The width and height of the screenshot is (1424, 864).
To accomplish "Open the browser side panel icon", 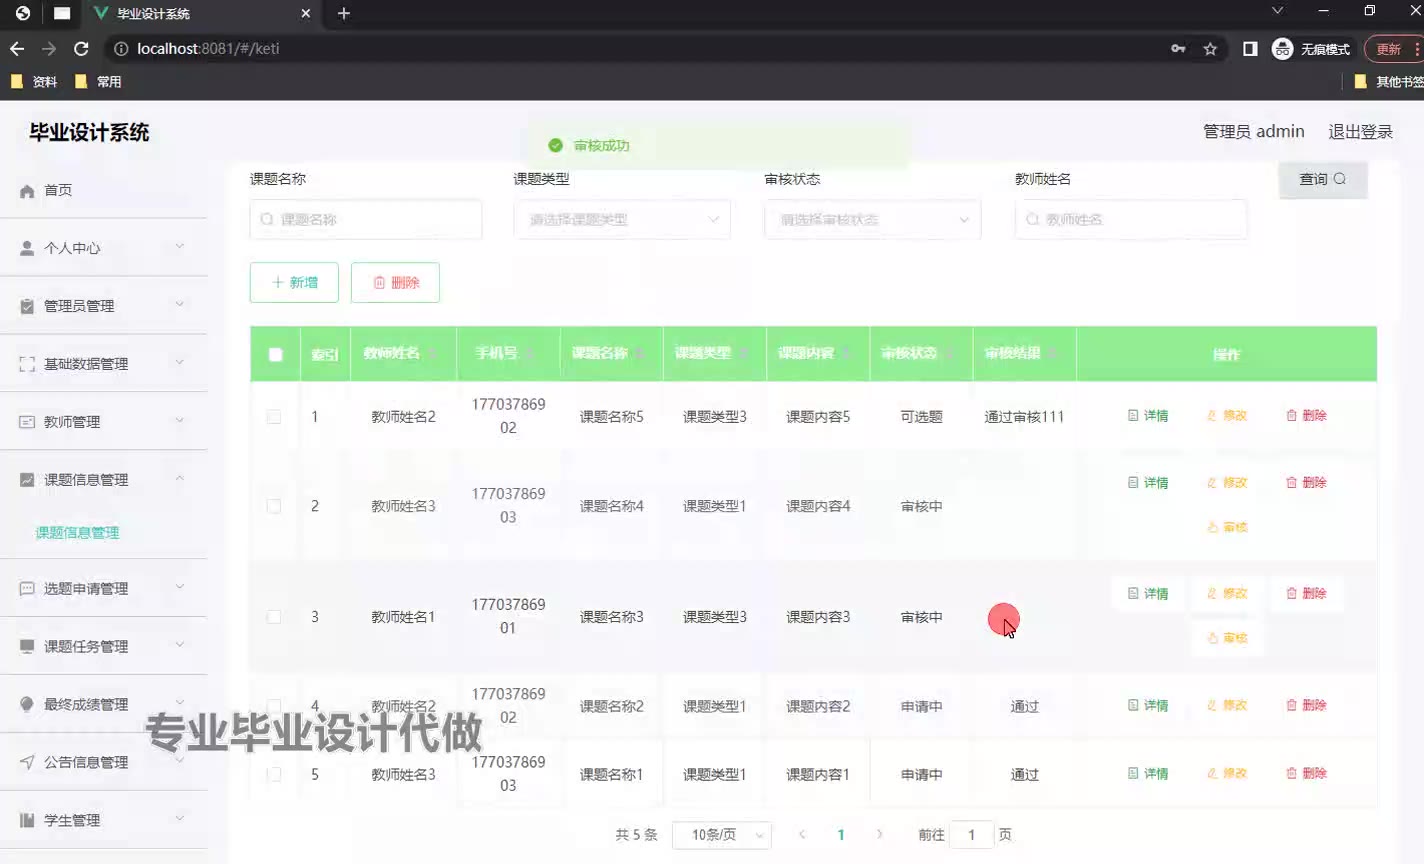I will click(x=1250, y=48).
